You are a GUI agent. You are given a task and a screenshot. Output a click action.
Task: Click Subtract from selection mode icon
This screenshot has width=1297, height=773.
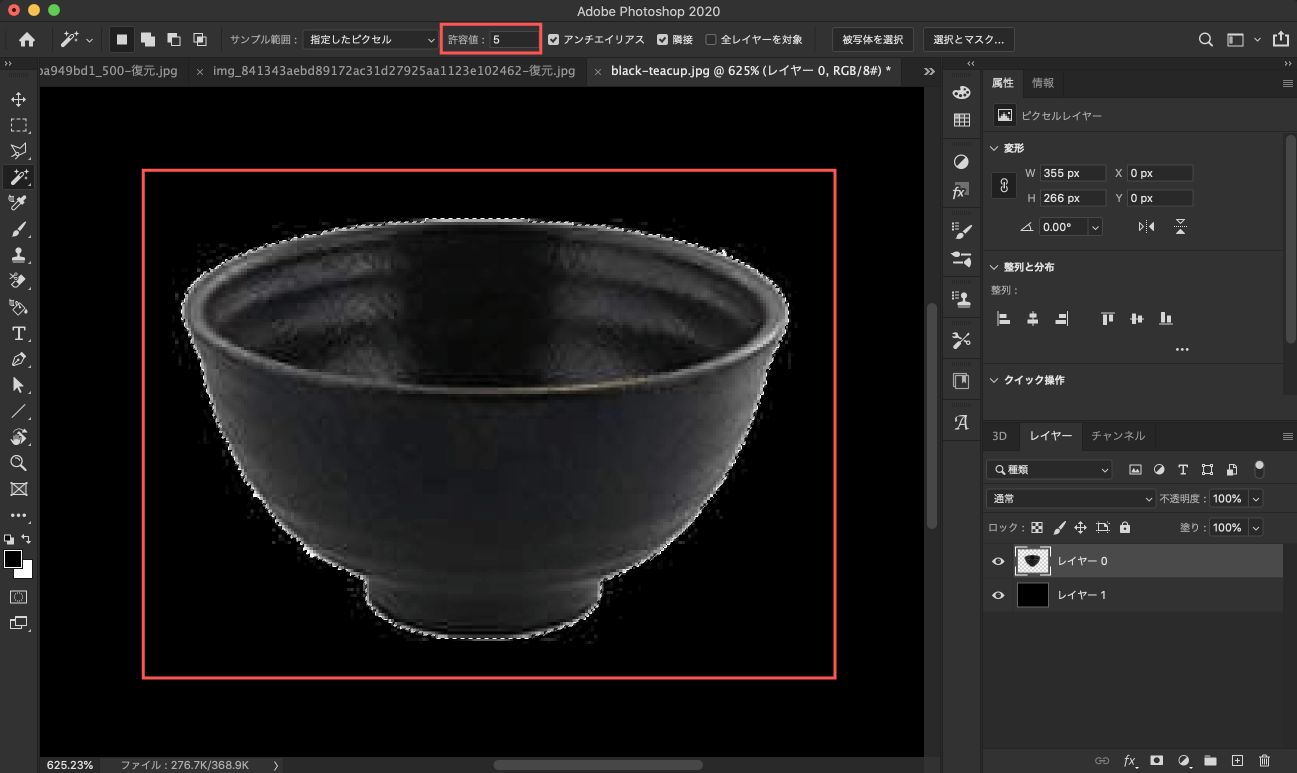click(174, 39)
